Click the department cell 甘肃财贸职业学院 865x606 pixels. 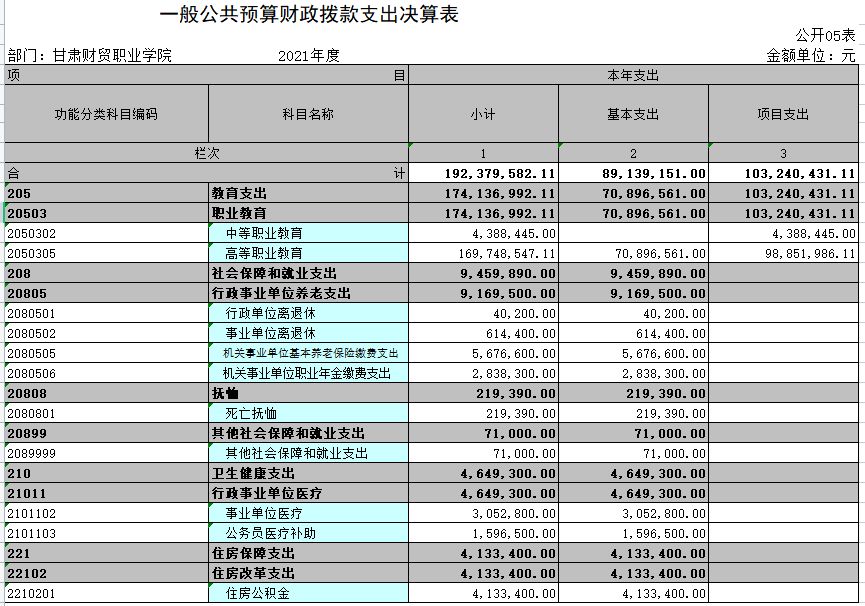pos(112,55)
